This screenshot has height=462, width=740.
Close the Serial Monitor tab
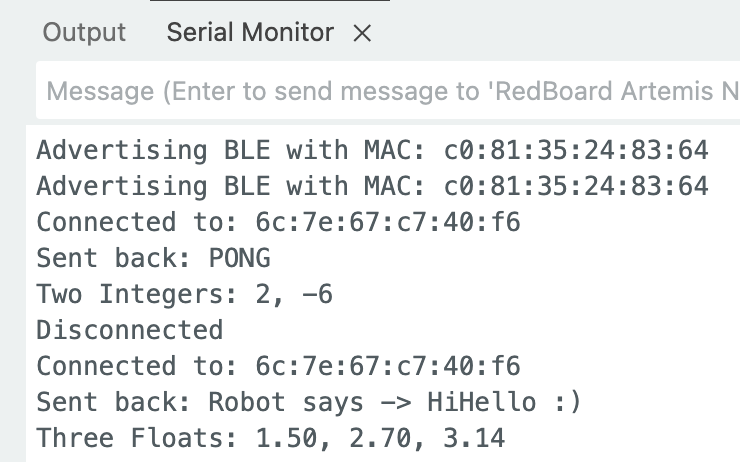363,34
